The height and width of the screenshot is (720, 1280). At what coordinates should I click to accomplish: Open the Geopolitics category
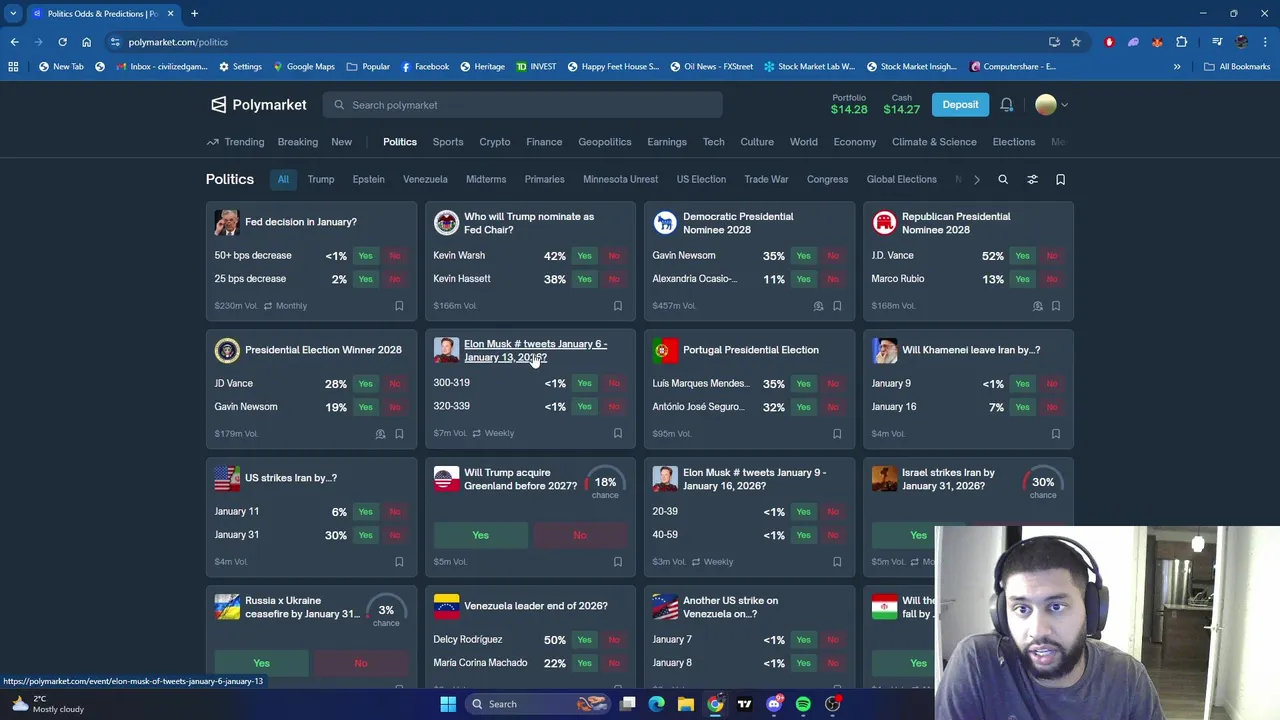[x=605, y=142]
